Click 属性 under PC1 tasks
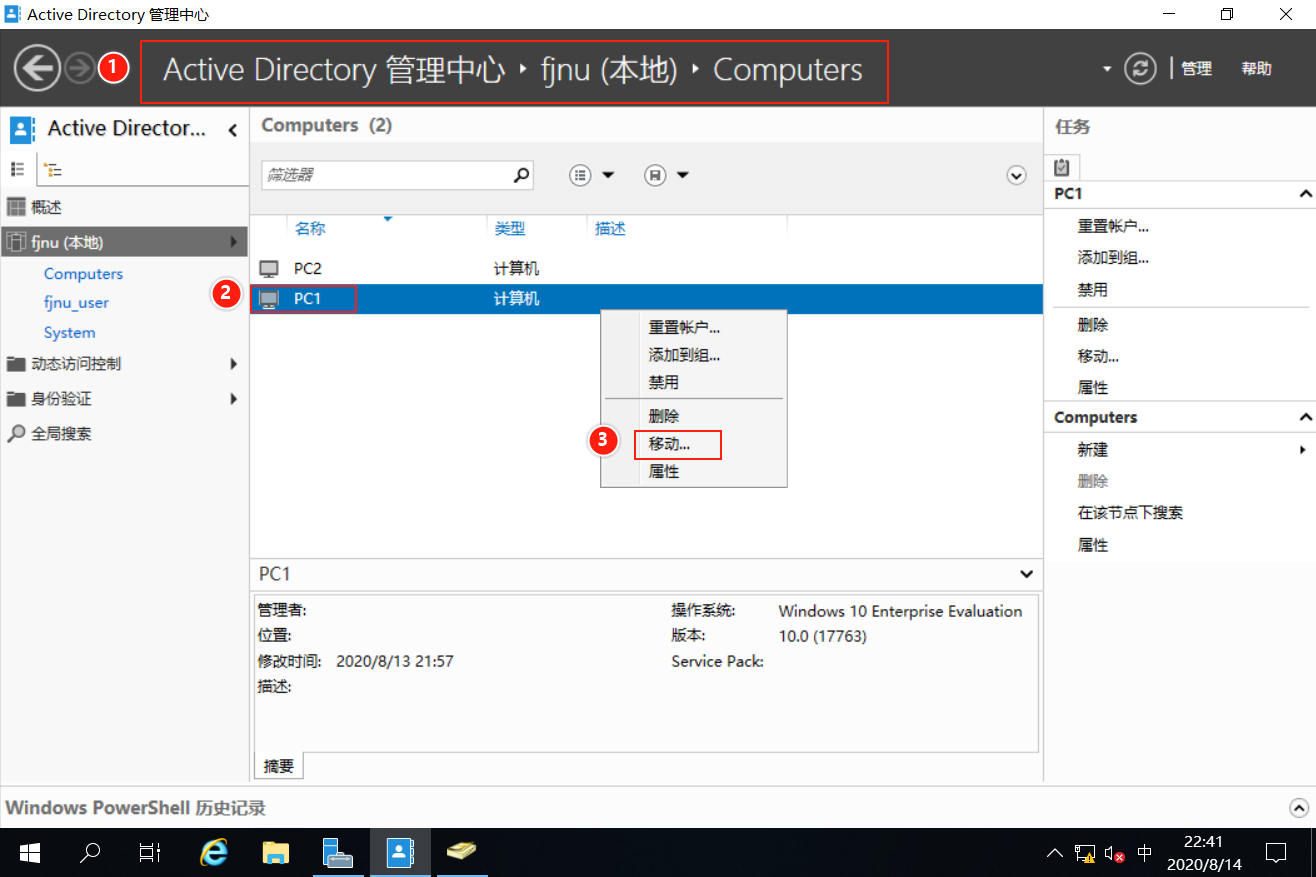Viewport: 1316px width, 877px height. [1093, 387]
